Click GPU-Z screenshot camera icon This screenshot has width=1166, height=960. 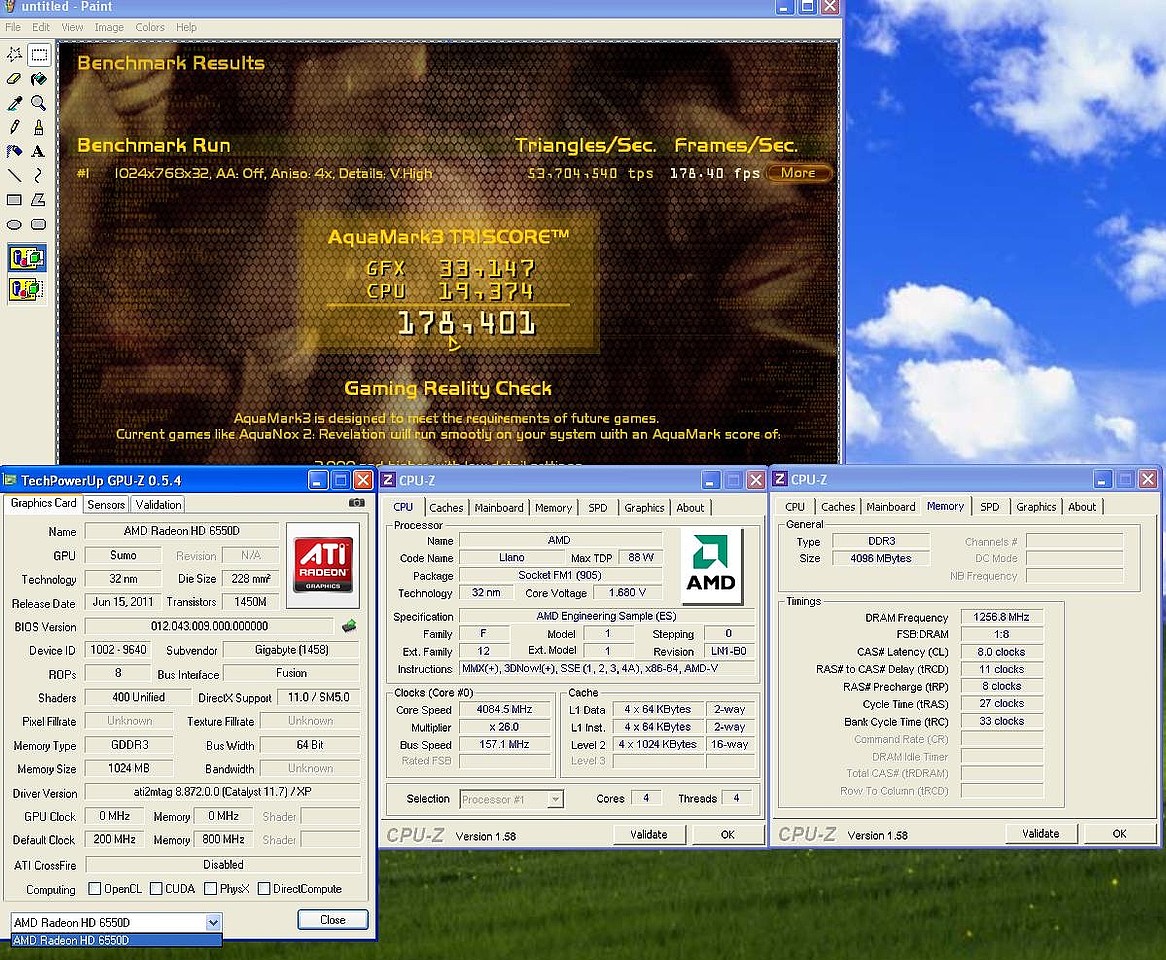pos(357,503)
